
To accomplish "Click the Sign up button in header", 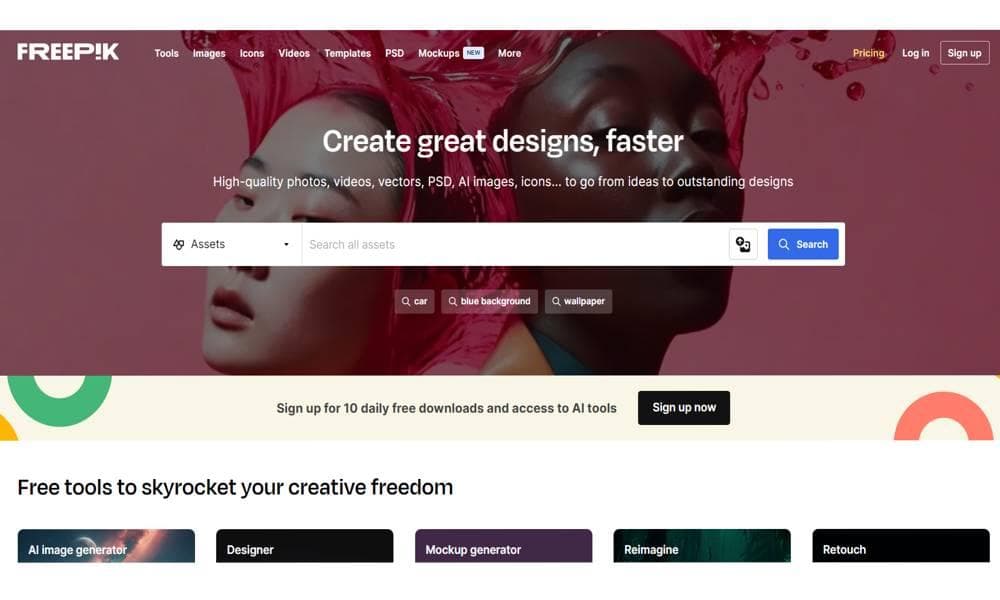I will point(964,53).
